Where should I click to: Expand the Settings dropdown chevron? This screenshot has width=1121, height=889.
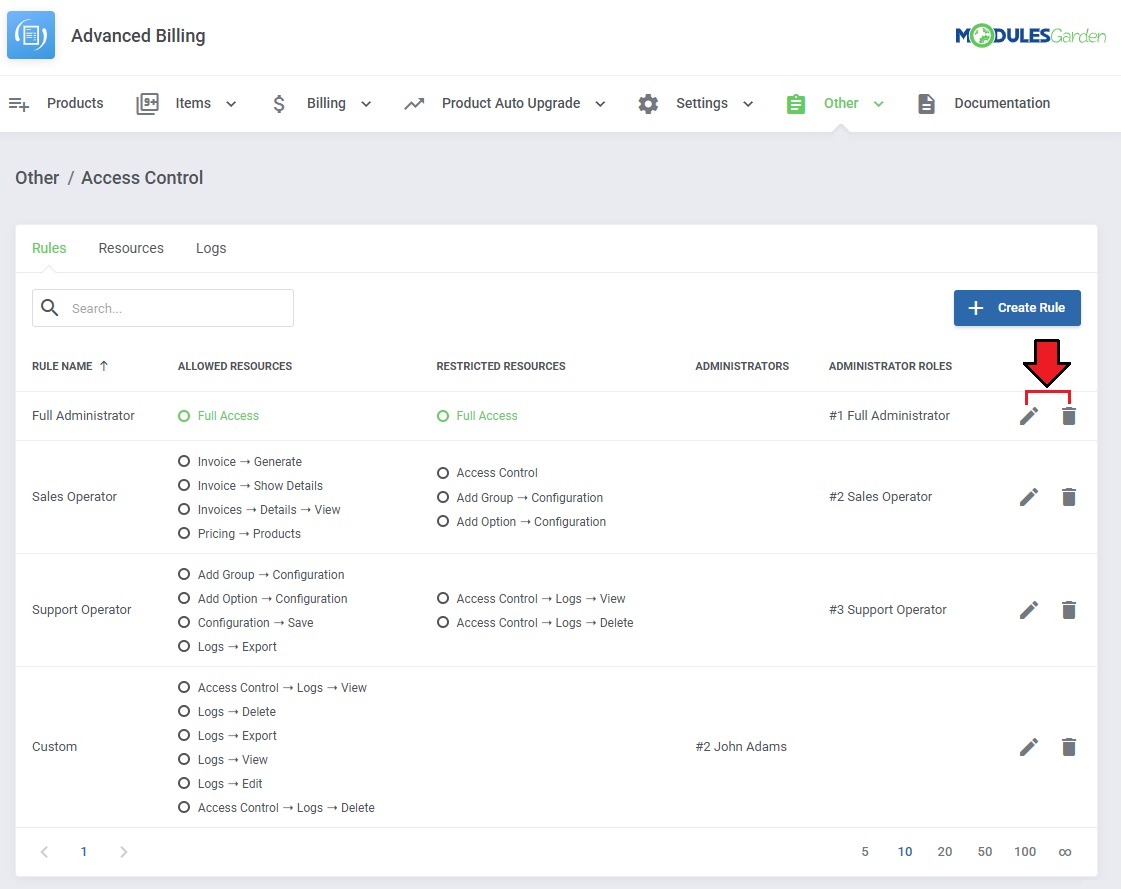pyautogui.click(x=748, y=104)
